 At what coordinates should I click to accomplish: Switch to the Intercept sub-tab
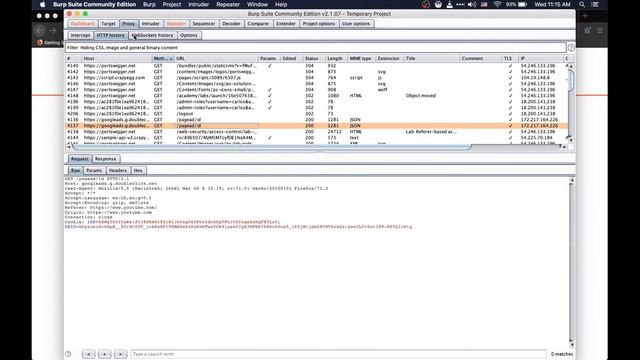[x=80, y=35]
